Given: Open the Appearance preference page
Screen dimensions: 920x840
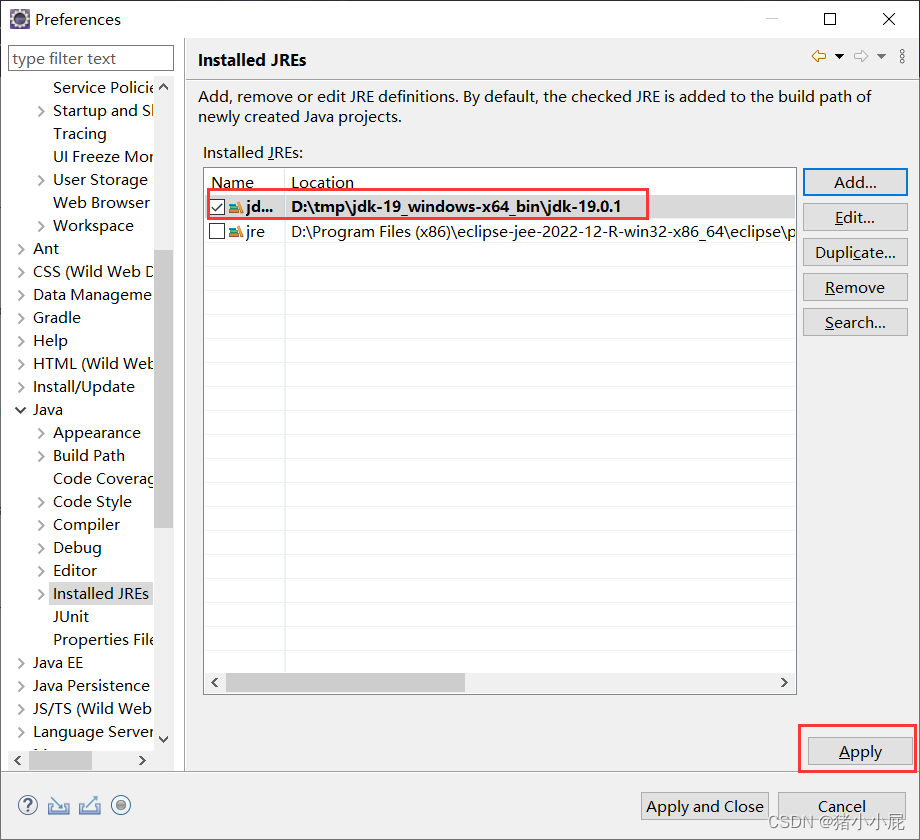Looking at the screenshot, I should (97, 433).
